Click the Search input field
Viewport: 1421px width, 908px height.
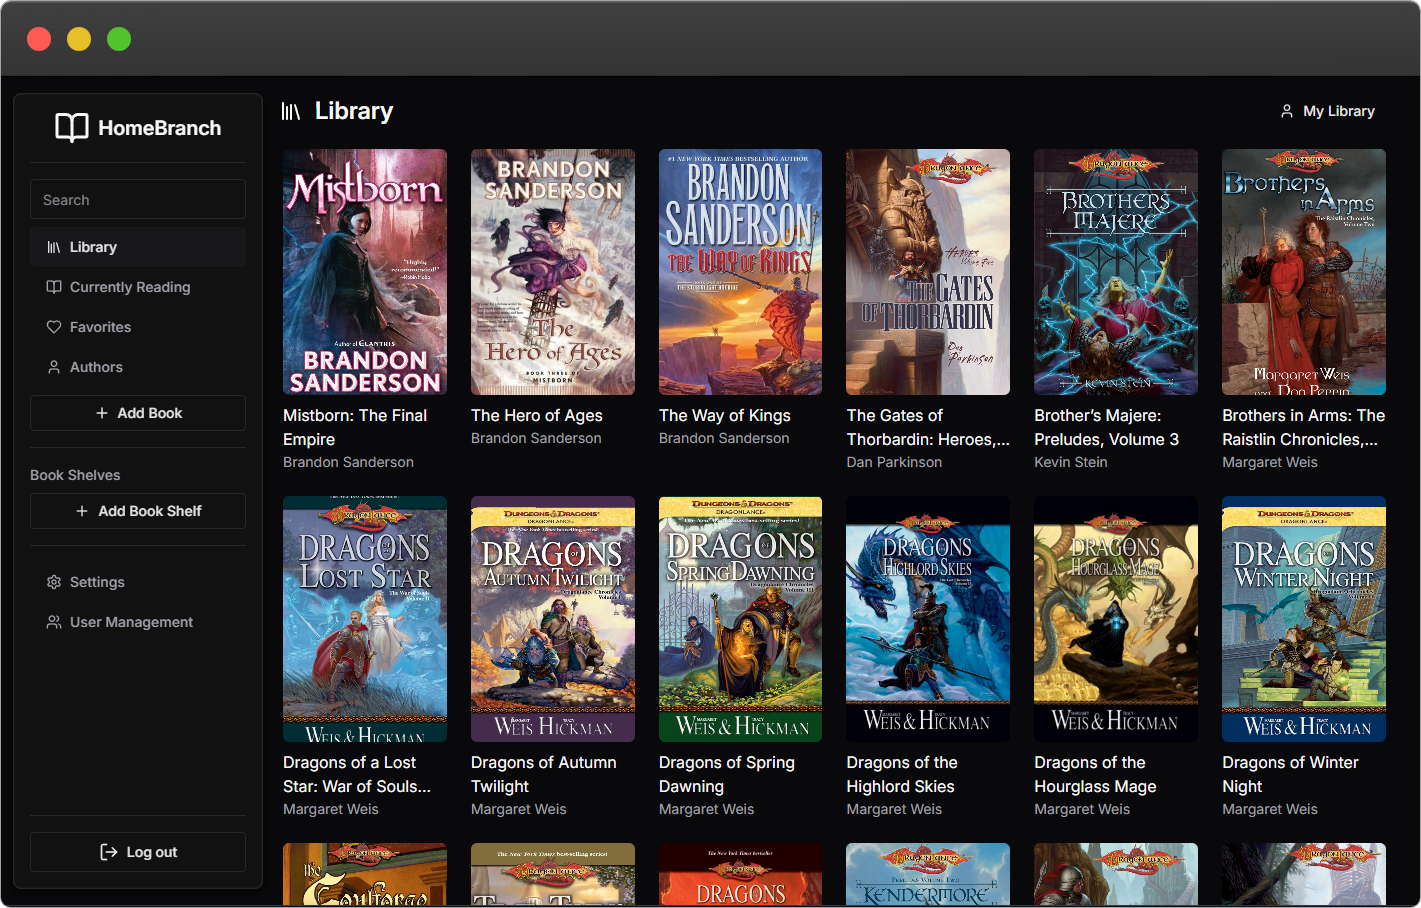137,199
